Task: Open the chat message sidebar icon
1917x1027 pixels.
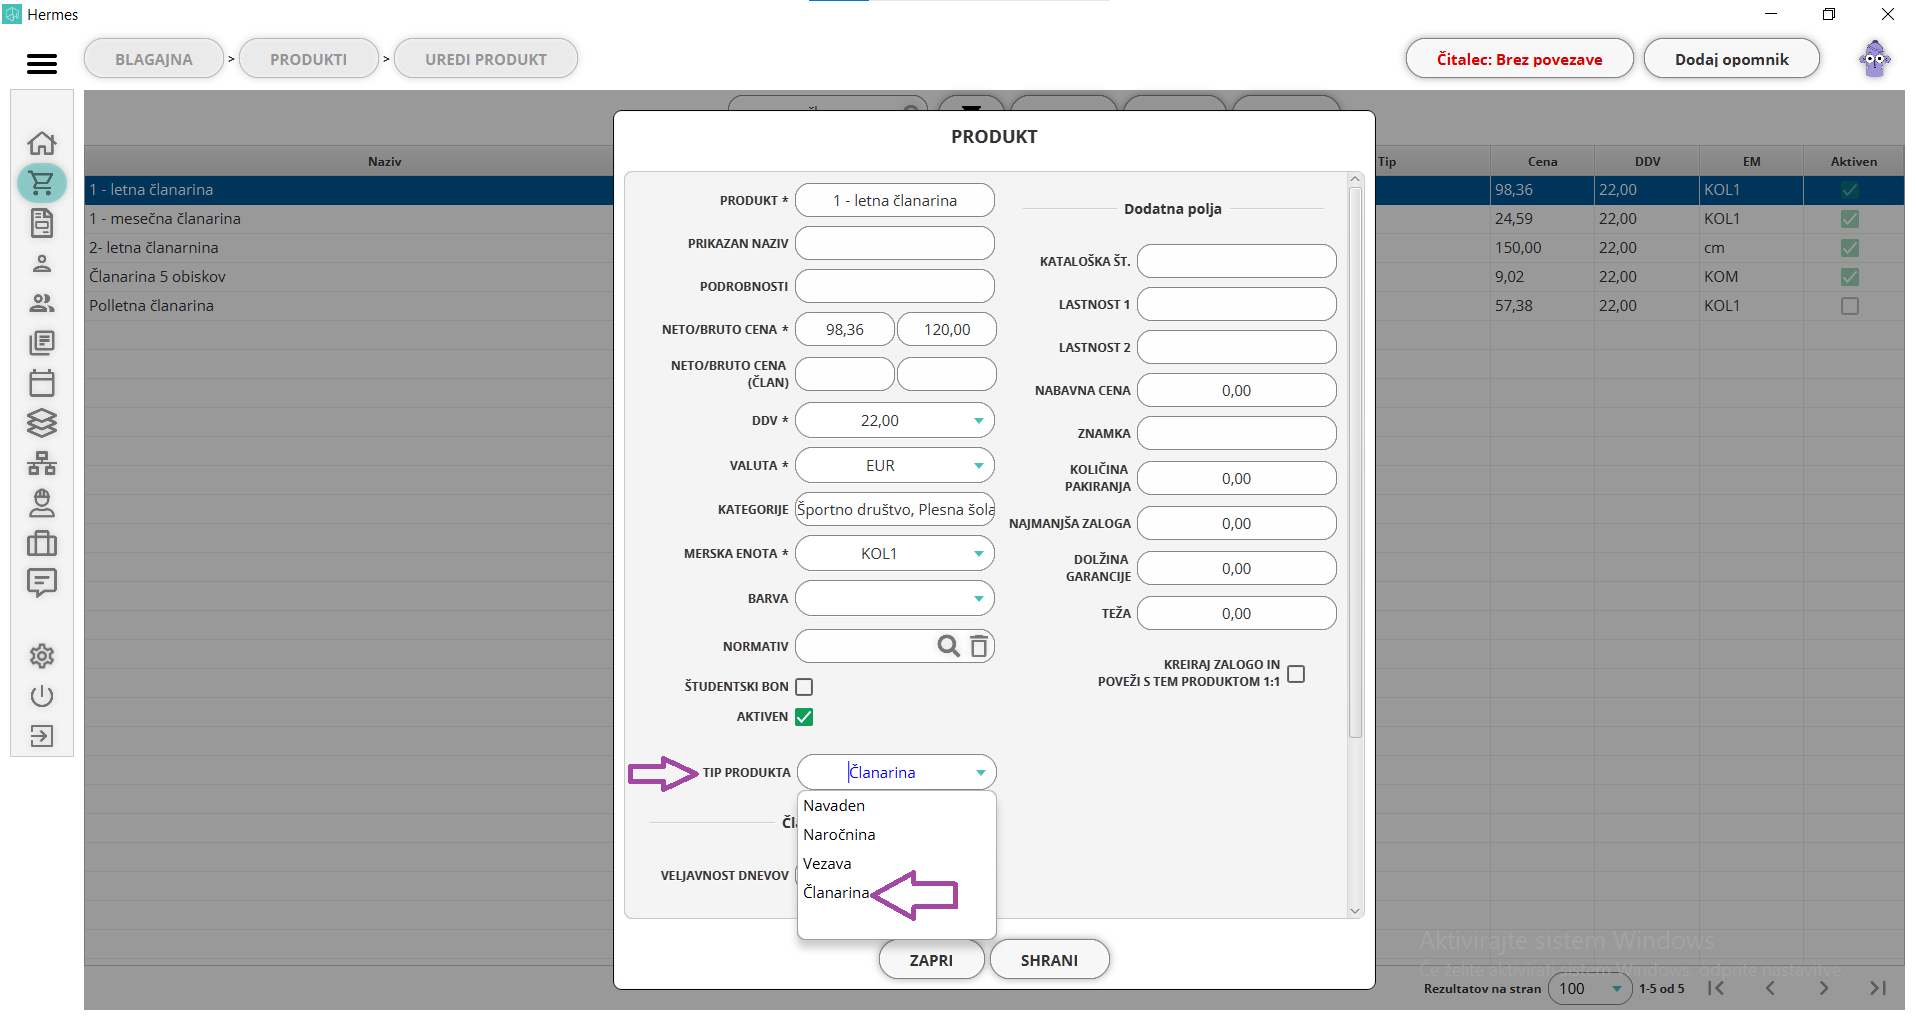Action: click(x=42, y=583)
